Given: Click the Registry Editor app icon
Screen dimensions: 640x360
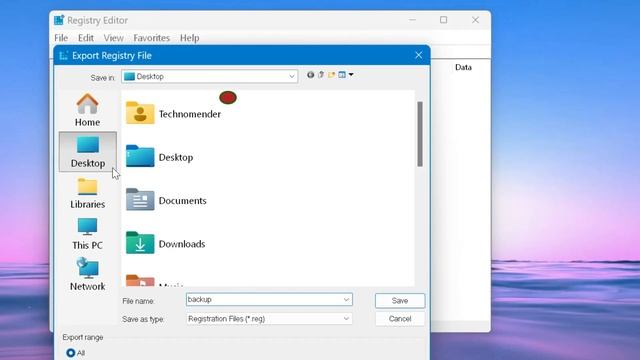Looking at the screenshot, I should click(59, 20).
